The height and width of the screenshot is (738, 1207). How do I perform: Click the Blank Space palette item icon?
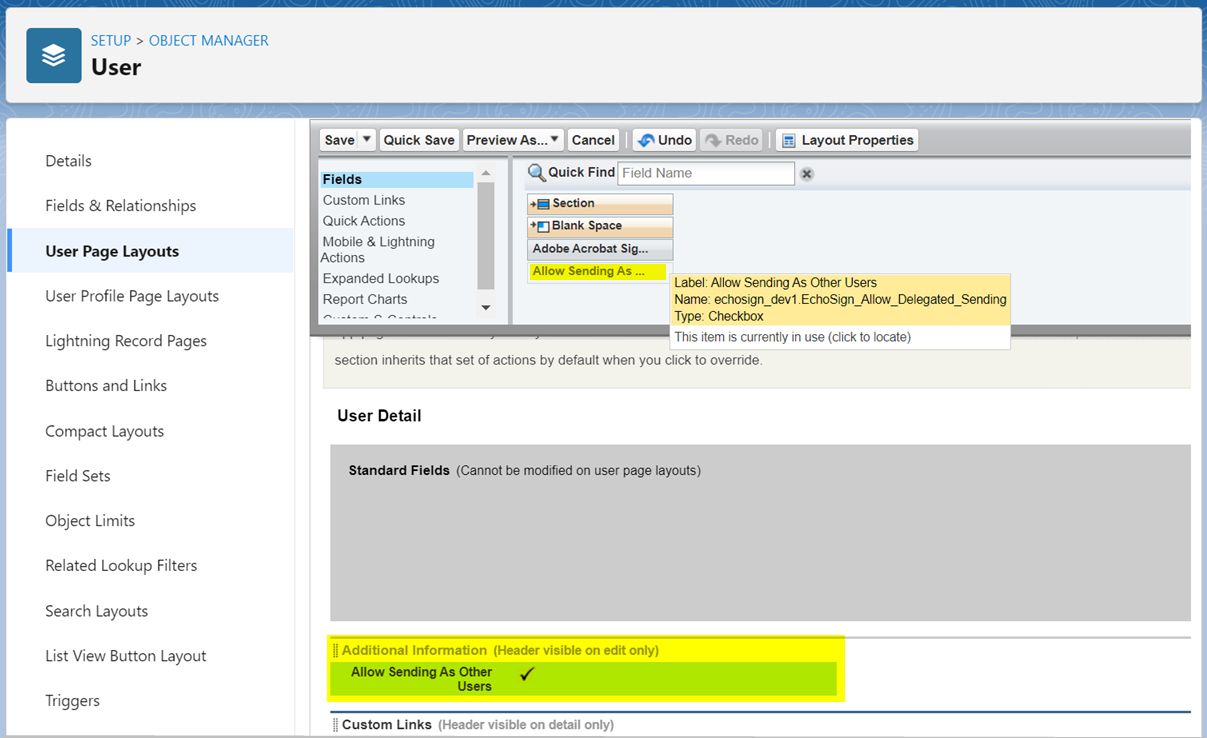point(540,226)
